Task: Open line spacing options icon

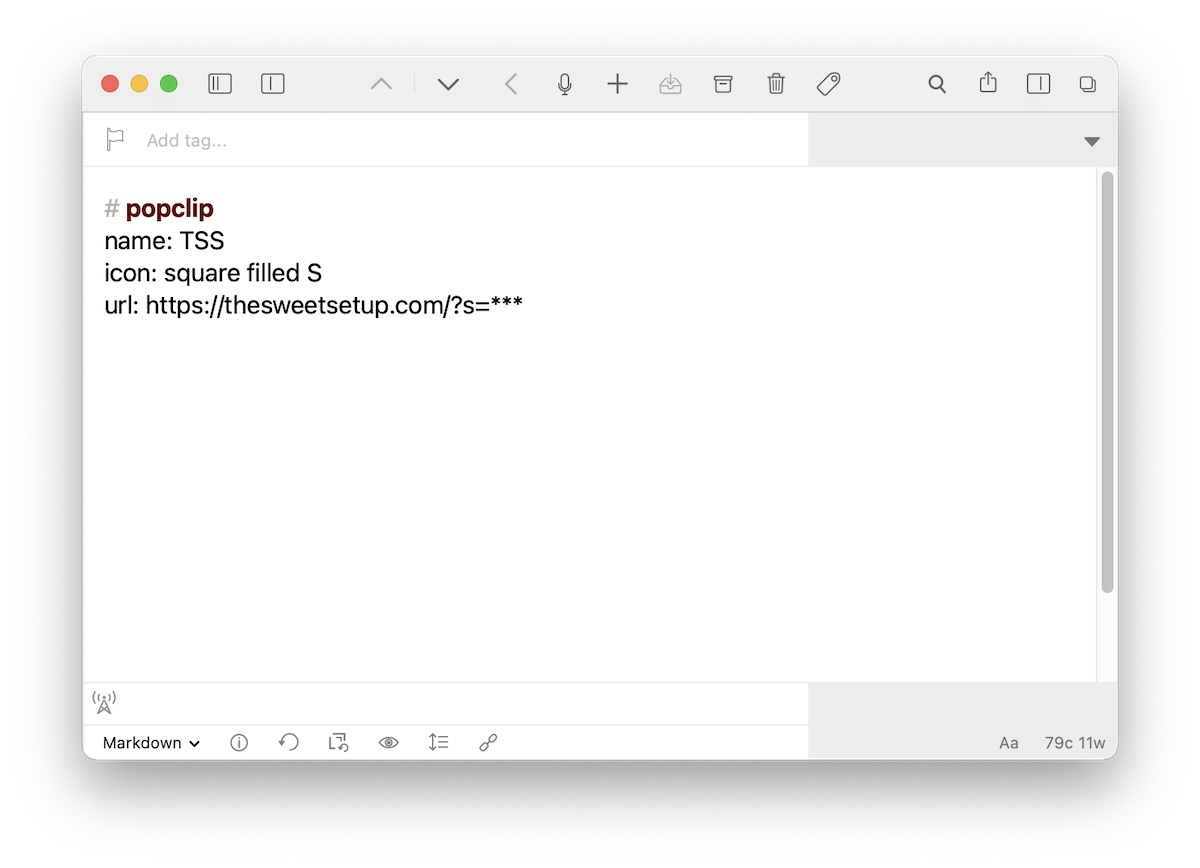Action: click(x=438, y=742)
